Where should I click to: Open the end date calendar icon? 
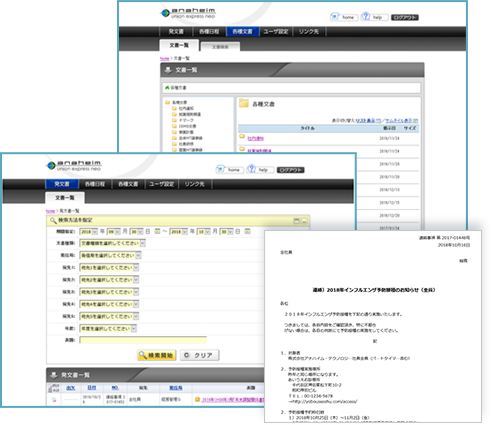(x=247, y=231)
